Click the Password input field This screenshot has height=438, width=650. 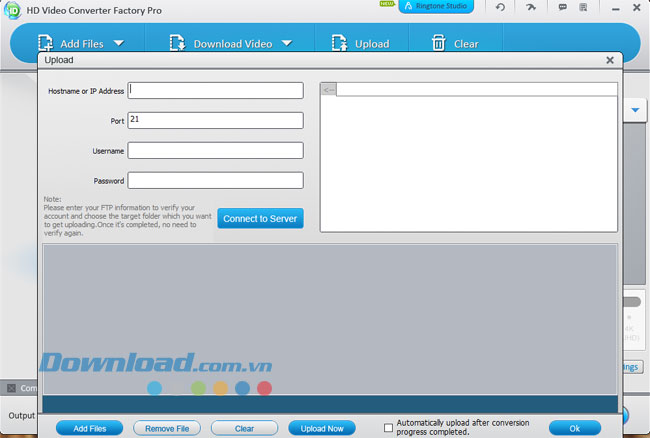pos(216,180)
